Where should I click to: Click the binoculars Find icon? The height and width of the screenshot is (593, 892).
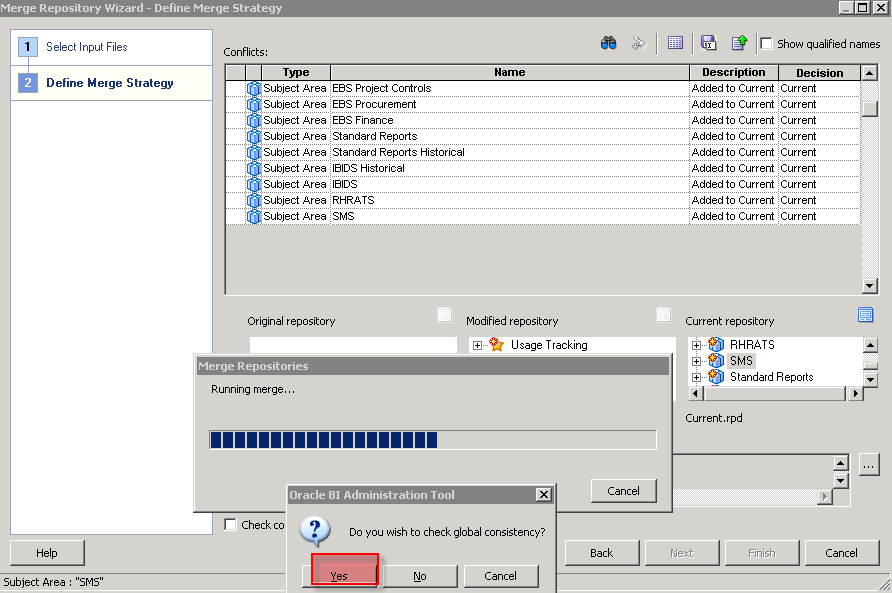[x=608, y=43]
